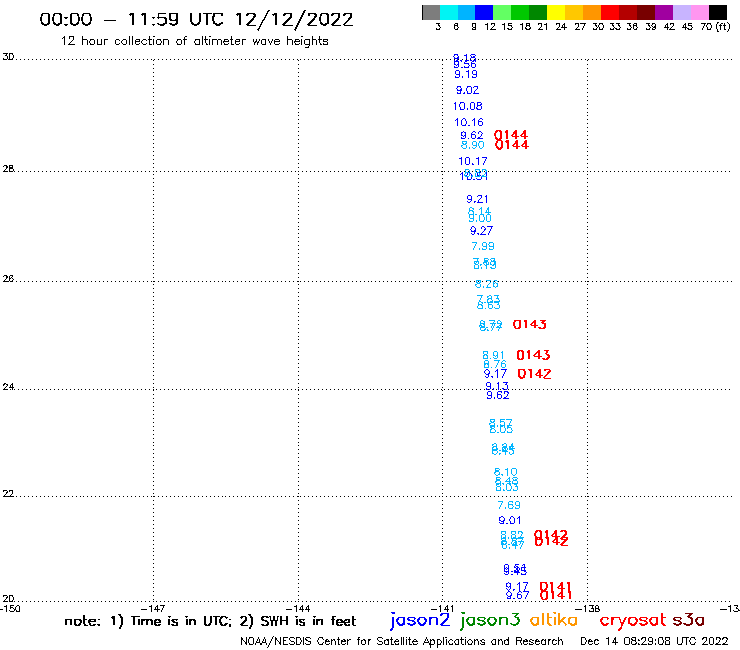Click the longitude axis label -150
This screenshot has height=650, width=740.
pyautogui.click(x=10, y=609)
